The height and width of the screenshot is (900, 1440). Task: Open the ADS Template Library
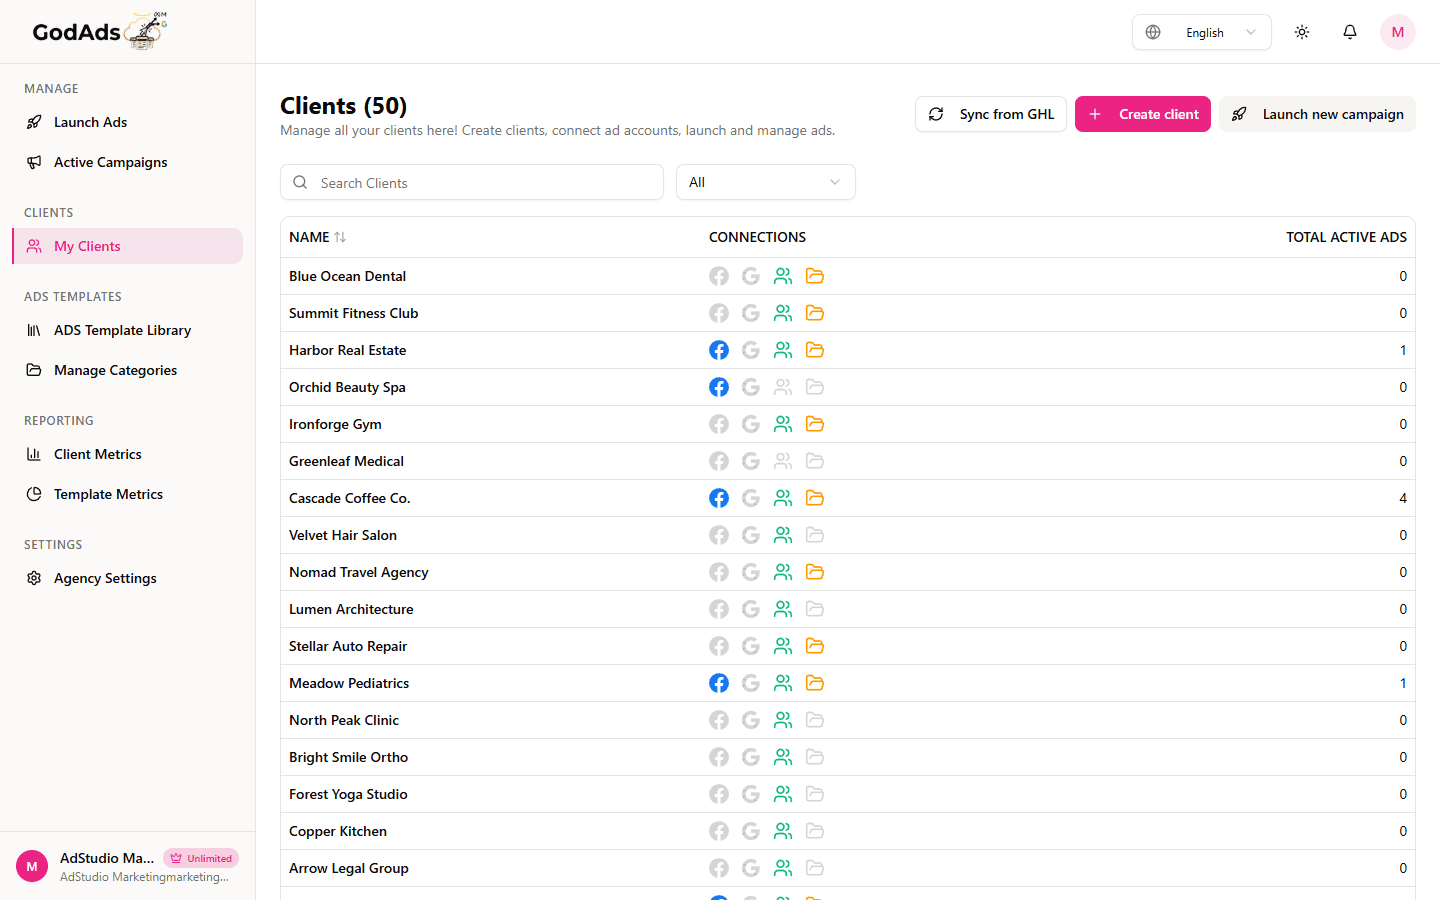click(x=122, y=330)
